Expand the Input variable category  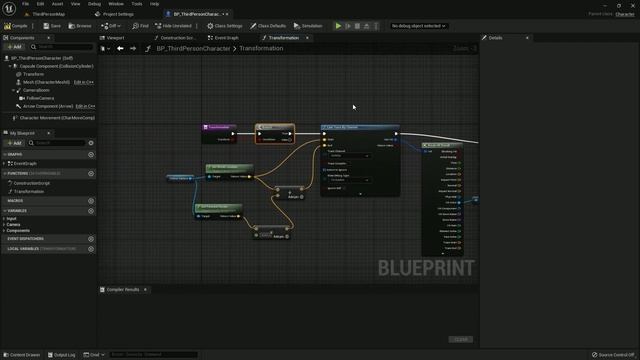click(x=4, y=219)
